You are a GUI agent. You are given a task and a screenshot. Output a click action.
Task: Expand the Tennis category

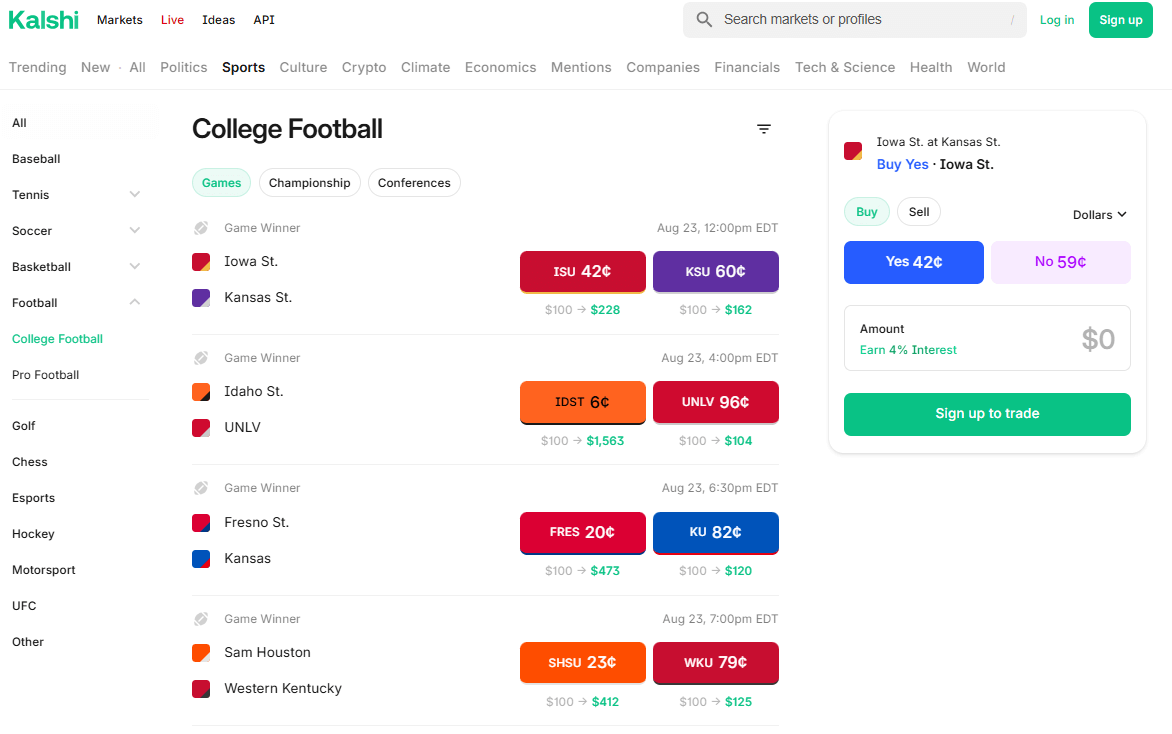click(135, 194)
